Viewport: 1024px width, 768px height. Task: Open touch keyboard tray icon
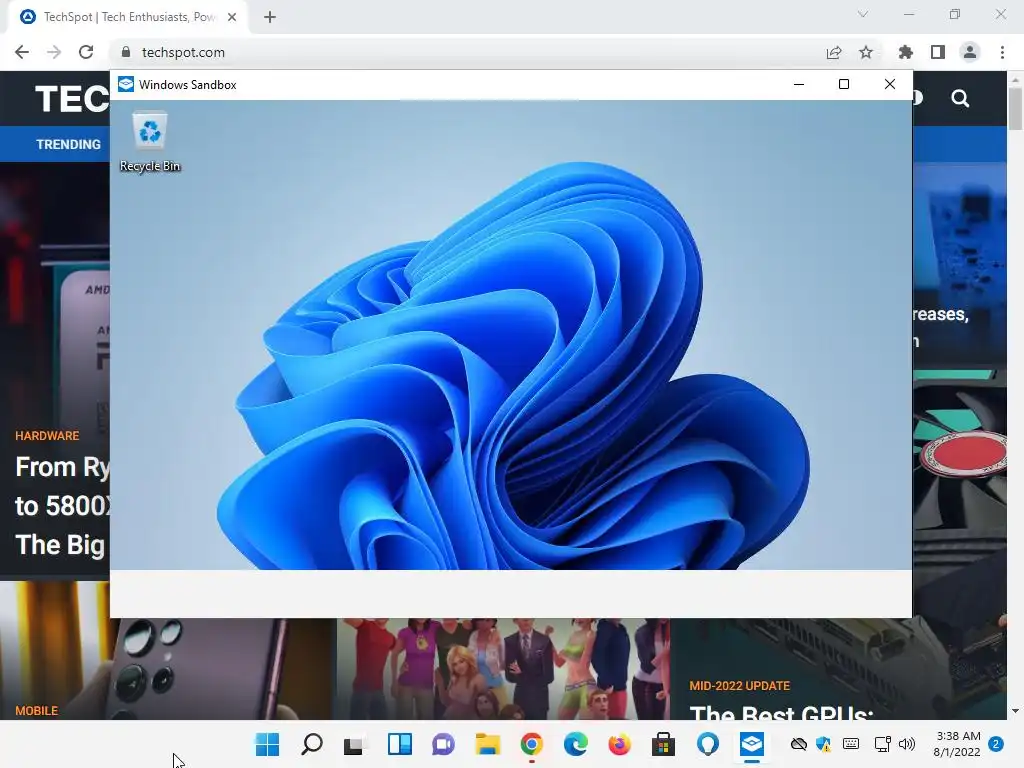[x=850, y=744]
